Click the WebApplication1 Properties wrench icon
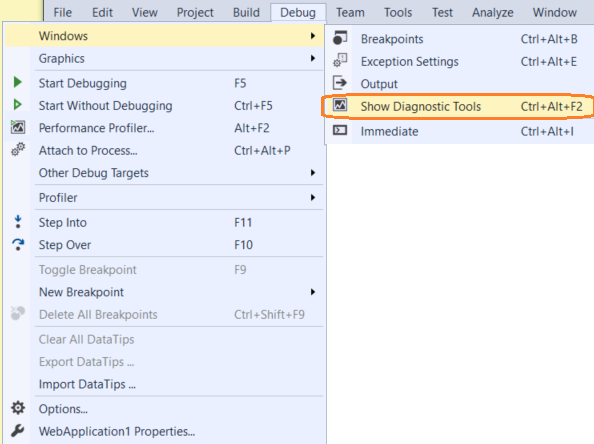594x444 pixels. (17, 431)
